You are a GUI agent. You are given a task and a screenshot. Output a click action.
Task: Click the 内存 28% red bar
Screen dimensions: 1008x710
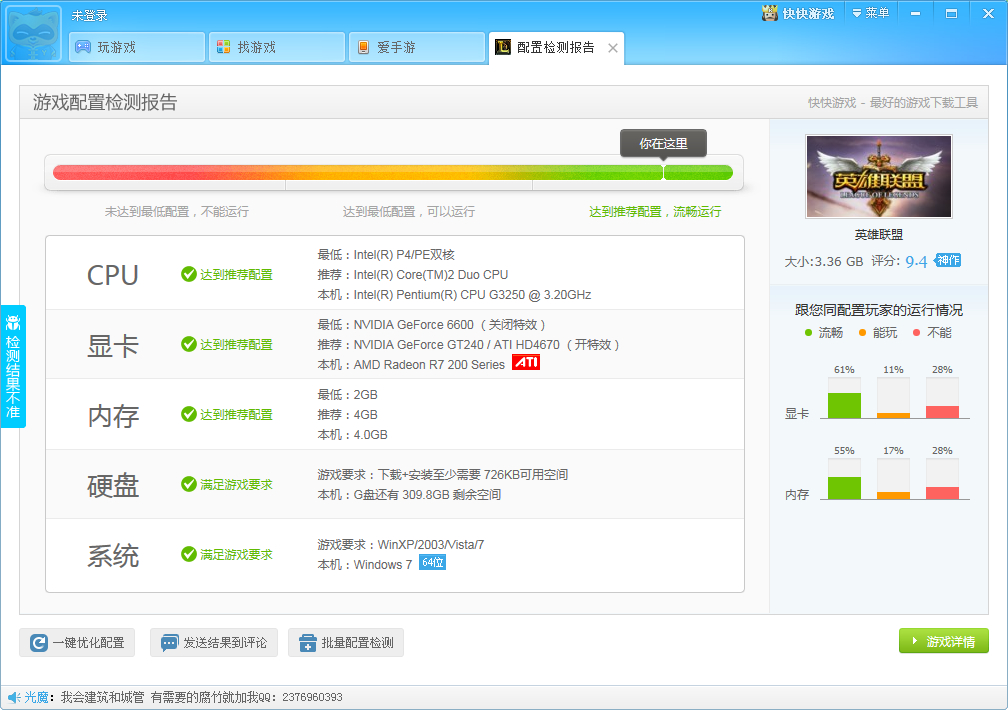tap(942, 493)
